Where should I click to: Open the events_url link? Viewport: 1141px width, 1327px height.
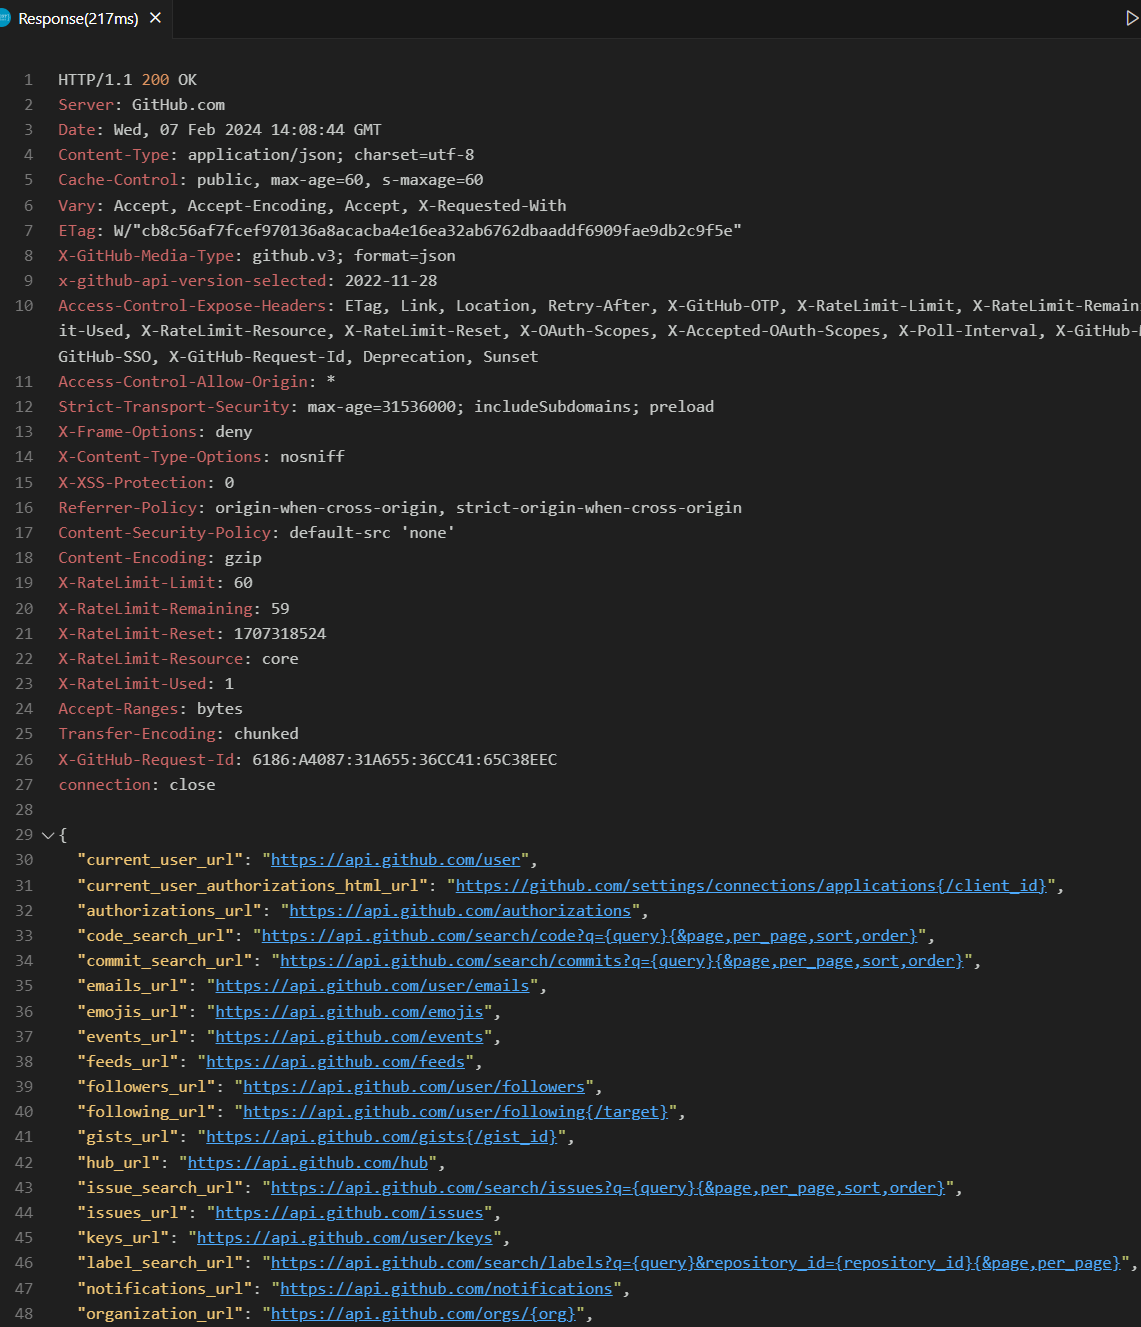[350, 1037]
